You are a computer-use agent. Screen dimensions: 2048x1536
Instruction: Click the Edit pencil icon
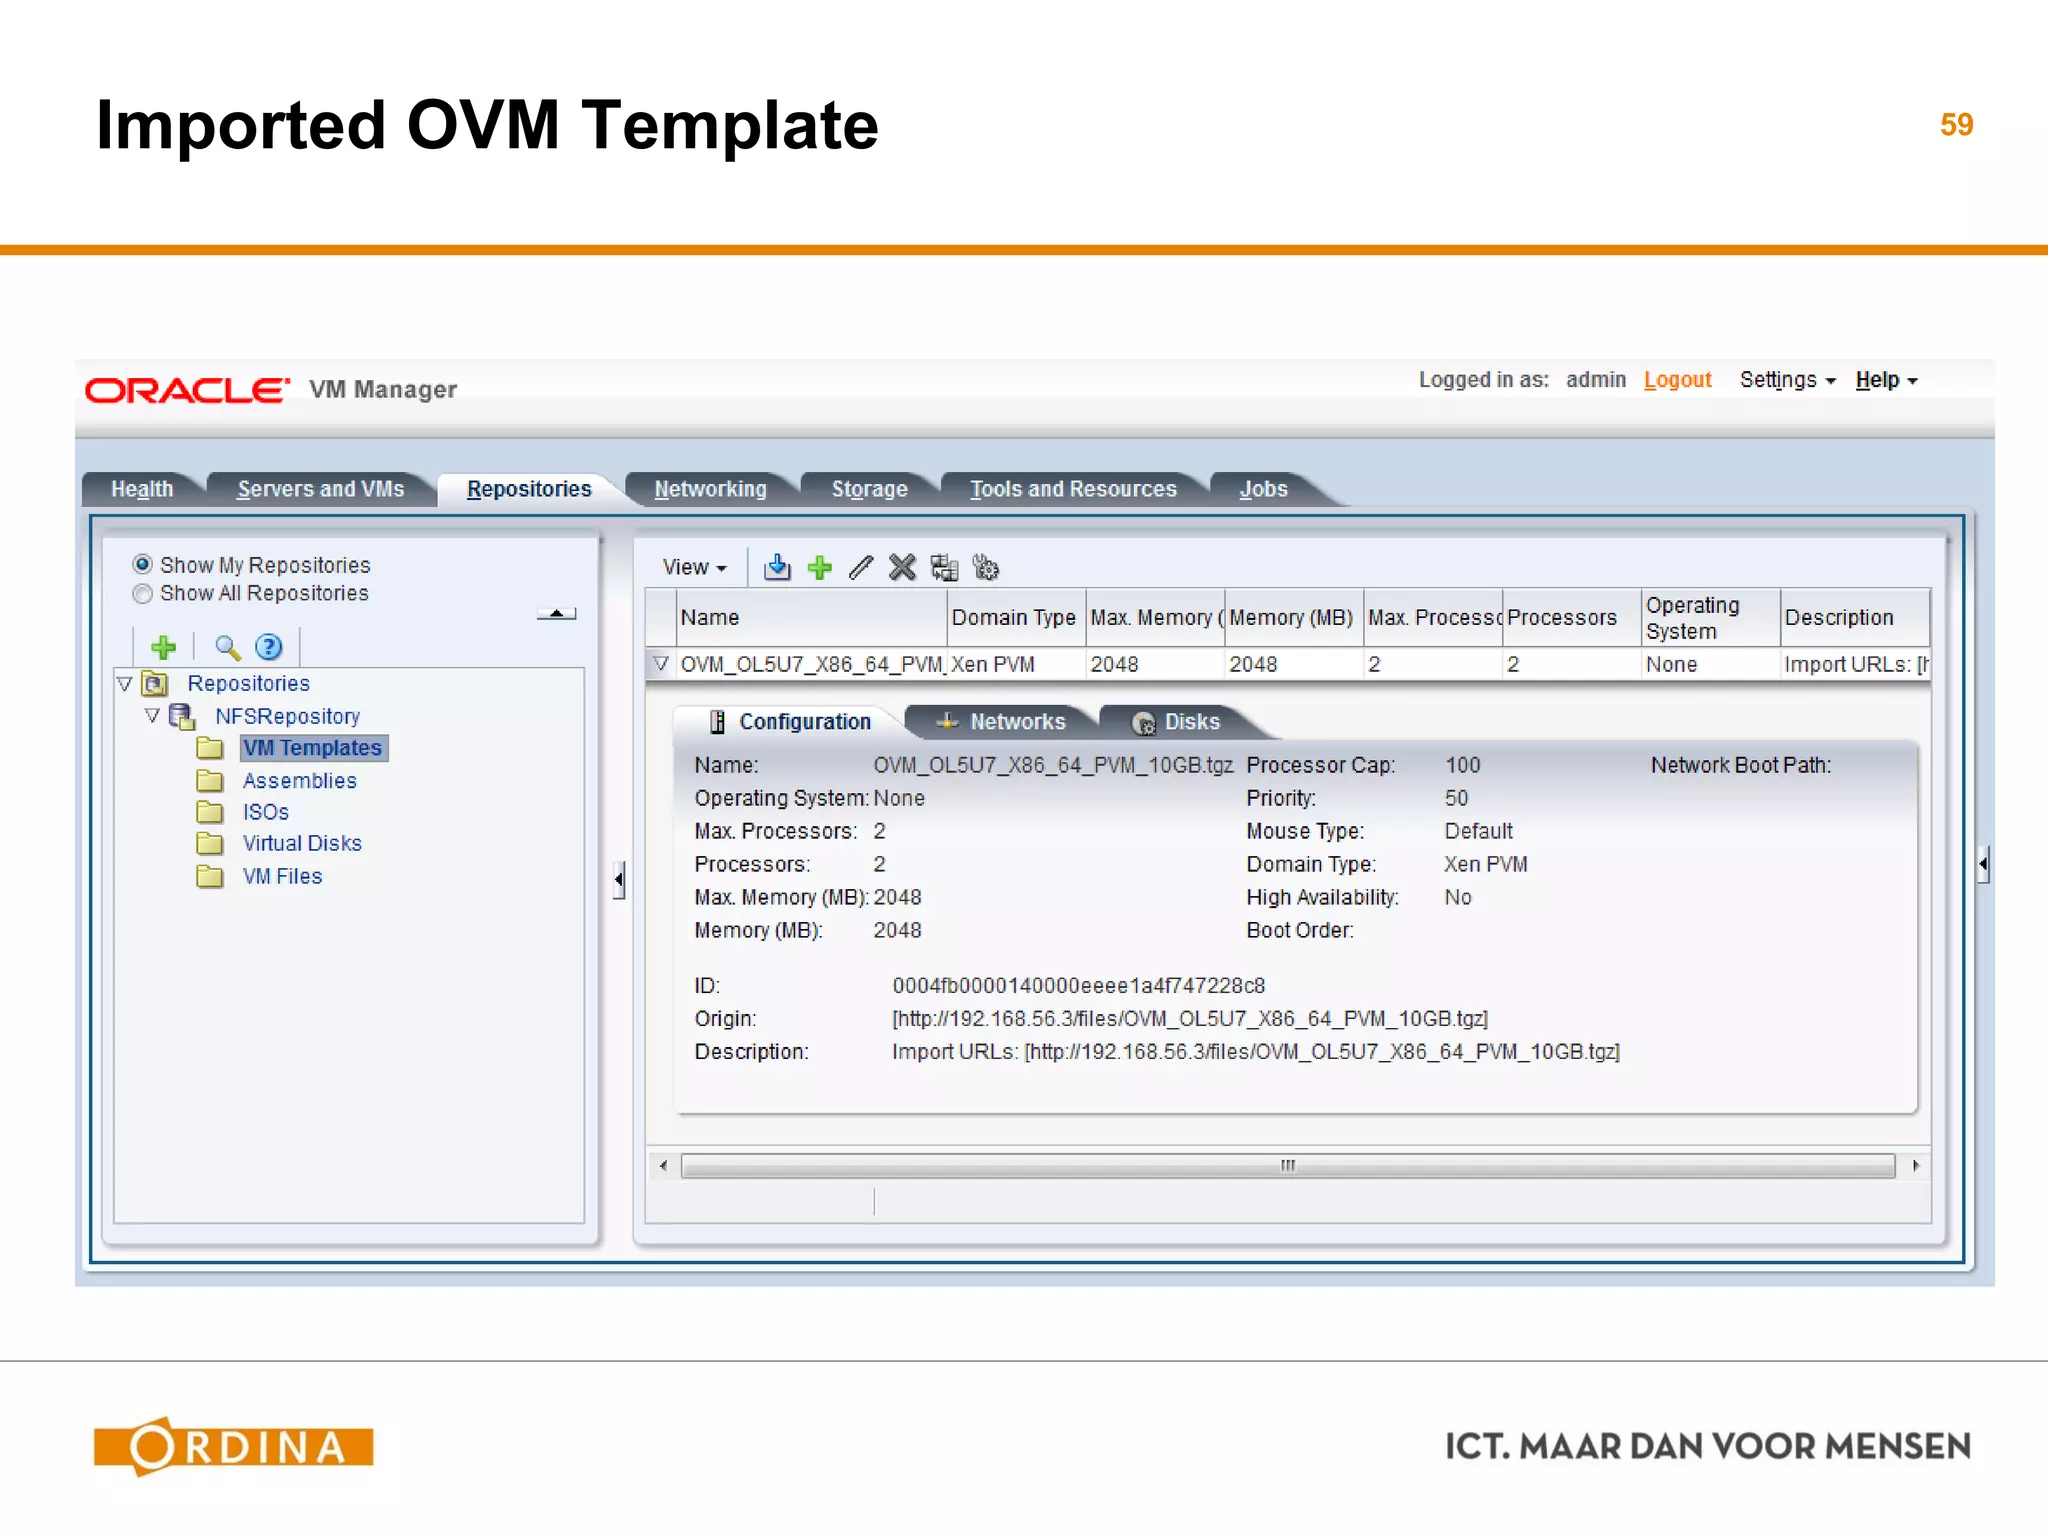[861, 568]
